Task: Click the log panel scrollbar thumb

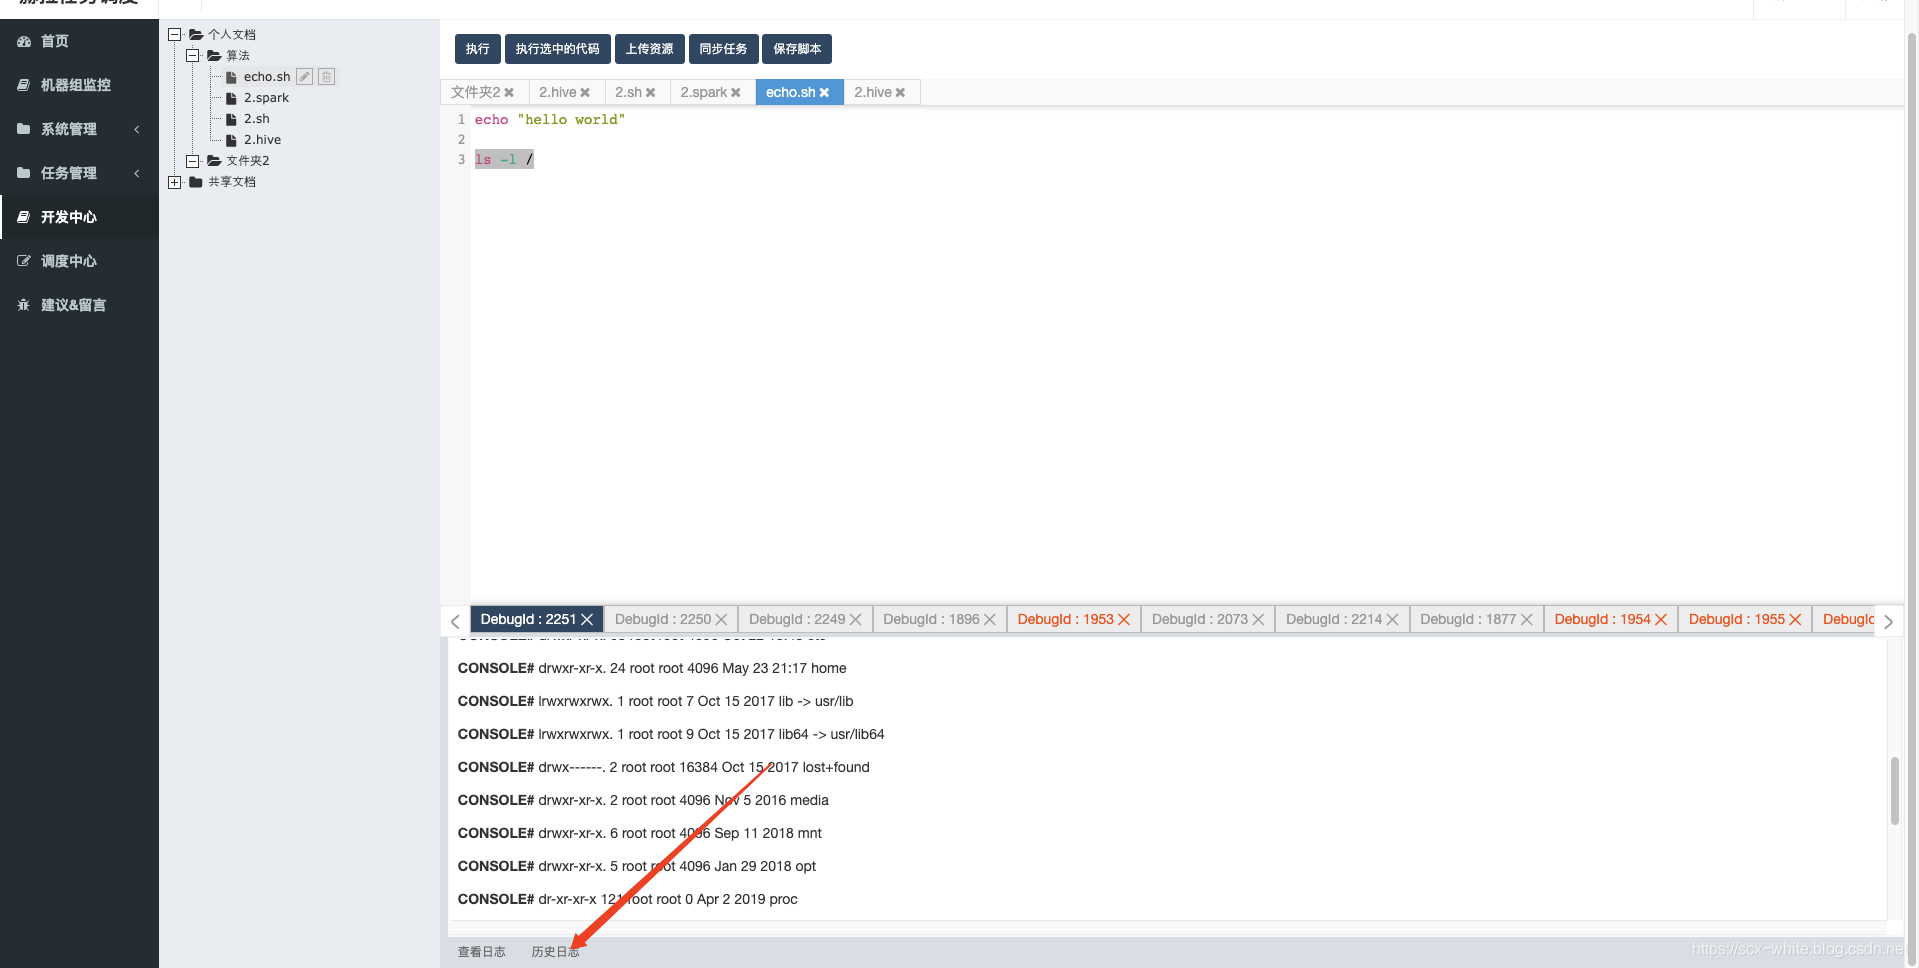Action: pyautogui.click(x=1894, y=791)
